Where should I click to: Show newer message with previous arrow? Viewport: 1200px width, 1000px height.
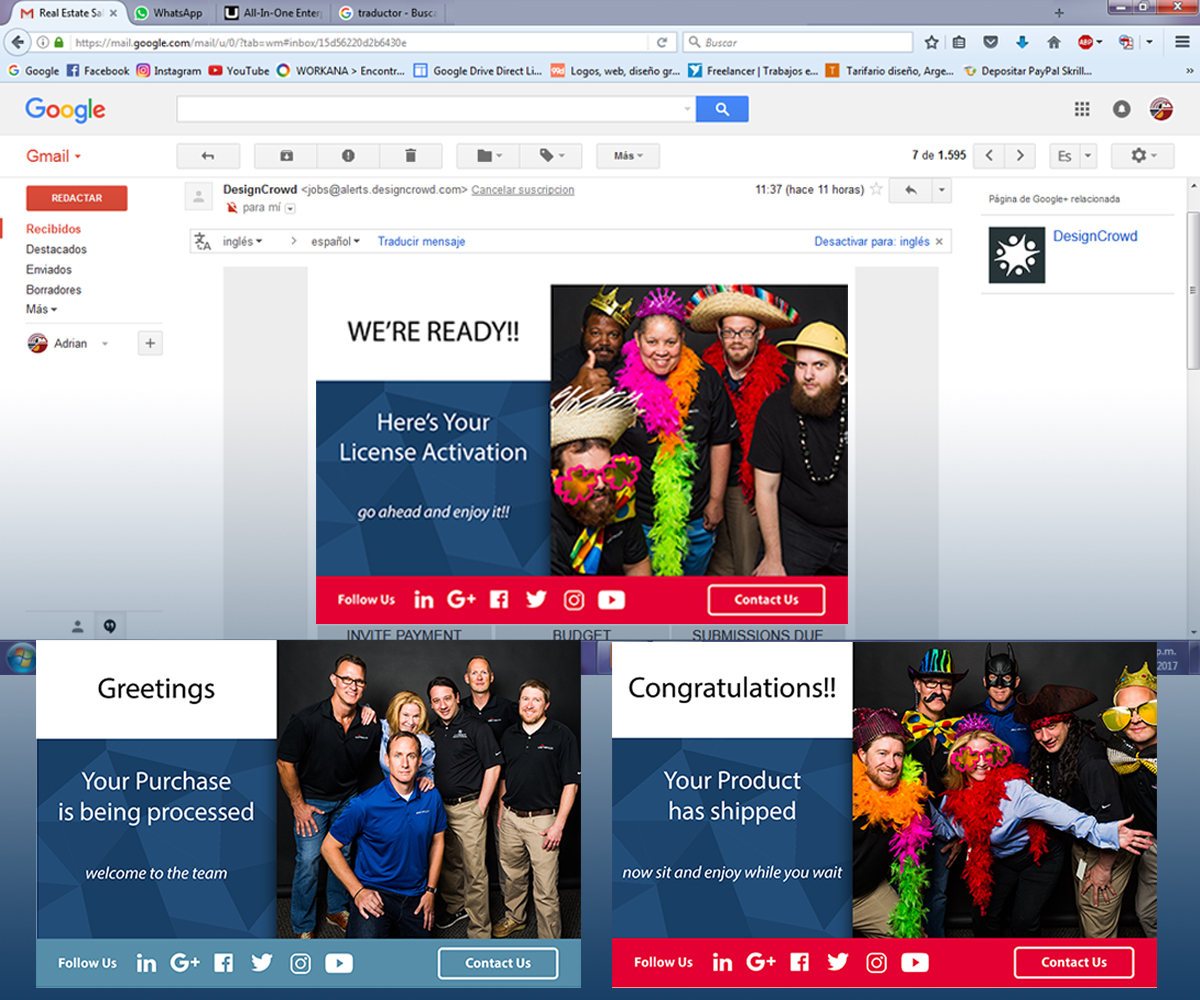(x=989, y=156)
